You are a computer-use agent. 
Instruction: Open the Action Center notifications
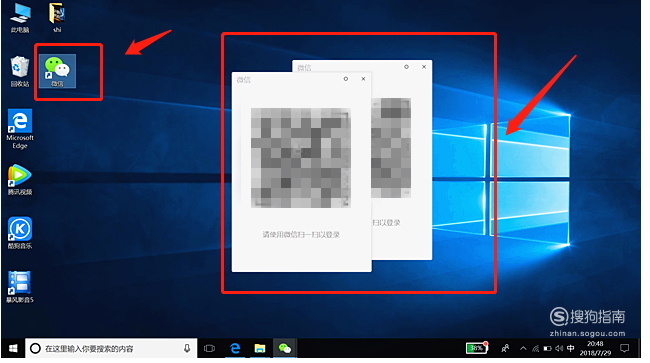point(624,348)
